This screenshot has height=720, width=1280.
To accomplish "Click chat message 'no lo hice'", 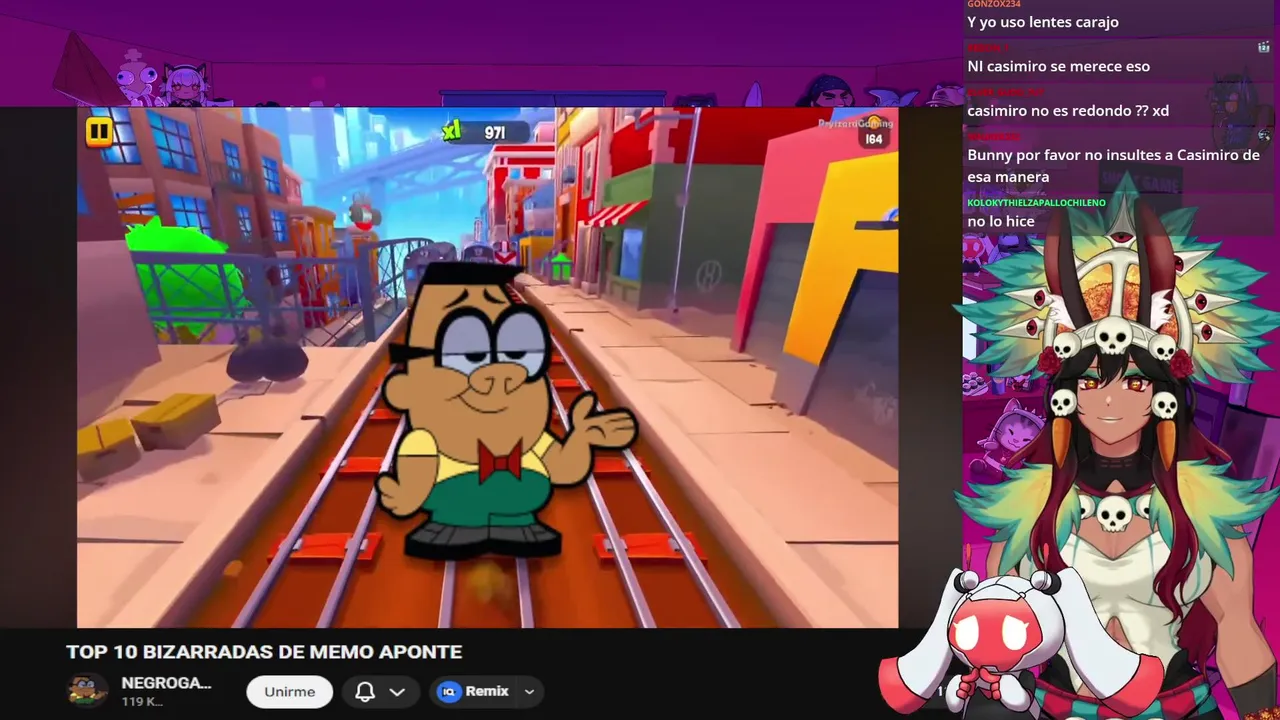I will (1001, 221).
